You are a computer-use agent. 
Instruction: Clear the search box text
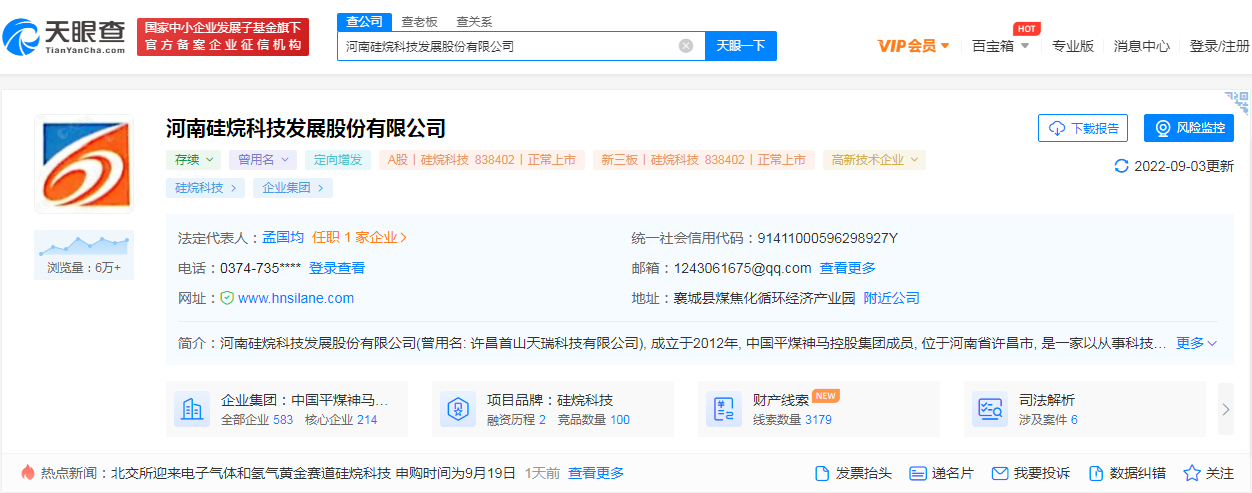(686, 46)
